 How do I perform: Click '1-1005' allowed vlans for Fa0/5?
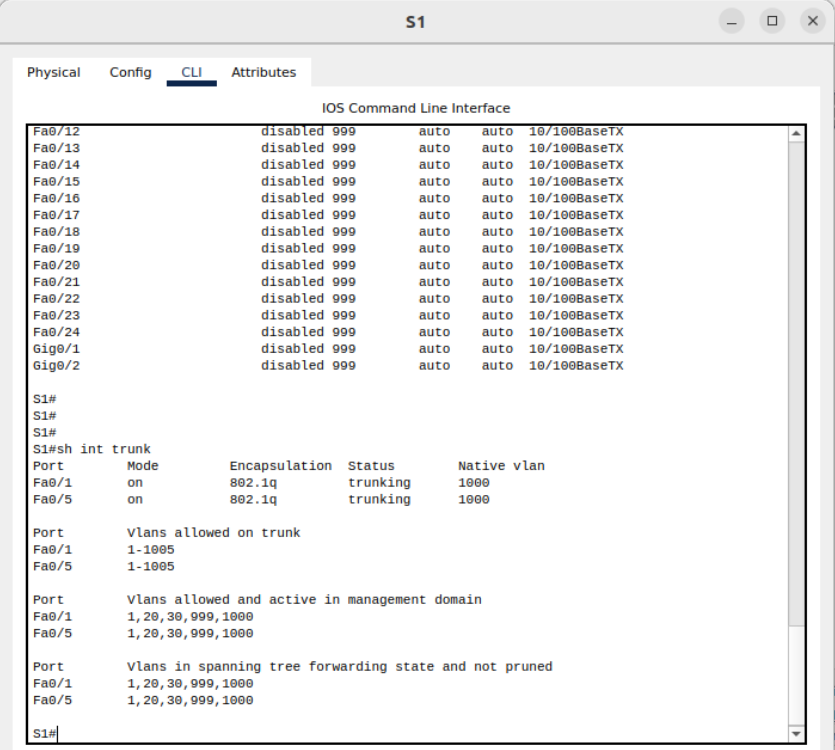pos(151,566)
